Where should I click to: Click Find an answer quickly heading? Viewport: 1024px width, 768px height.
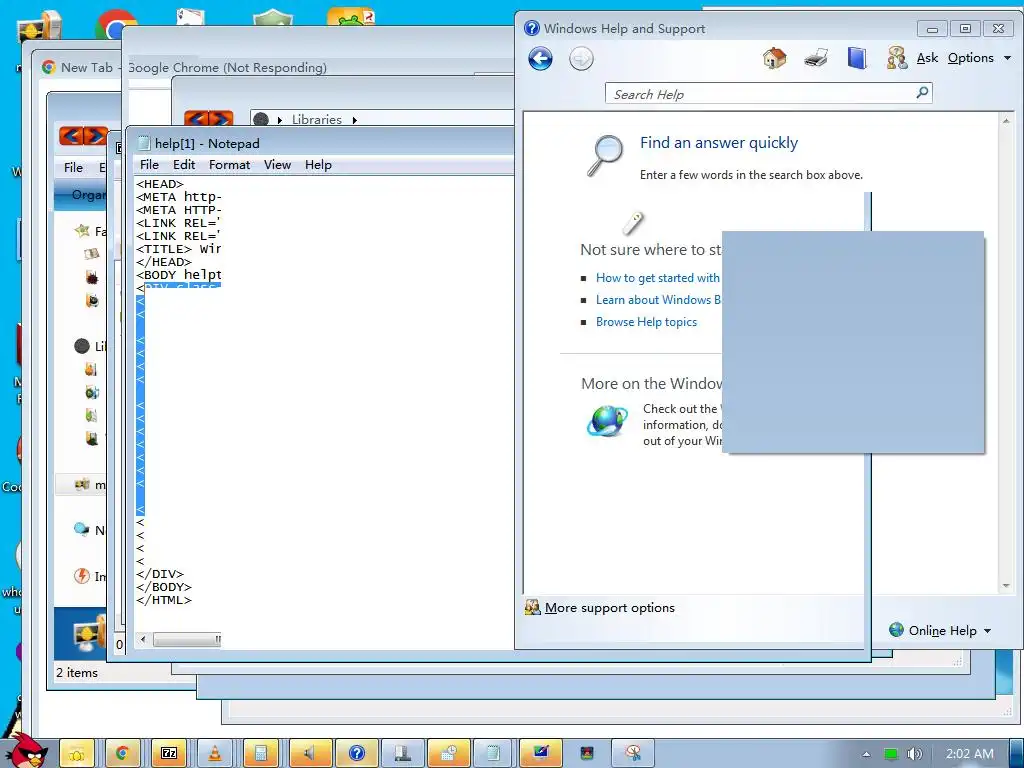click(718, 143)
